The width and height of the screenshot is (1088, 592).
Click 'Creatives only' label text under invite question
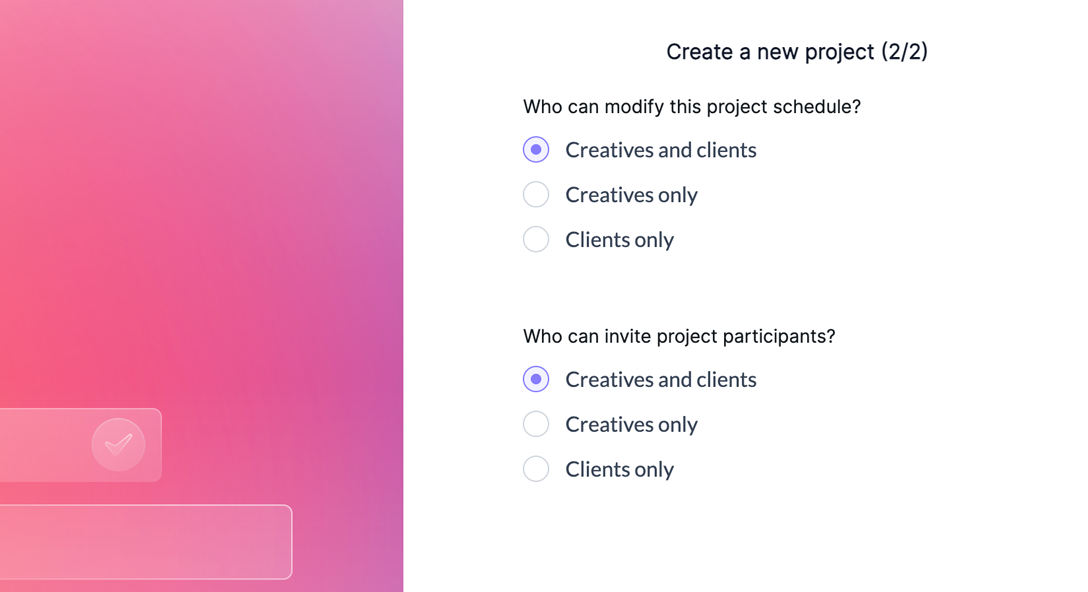pos(631,425)
